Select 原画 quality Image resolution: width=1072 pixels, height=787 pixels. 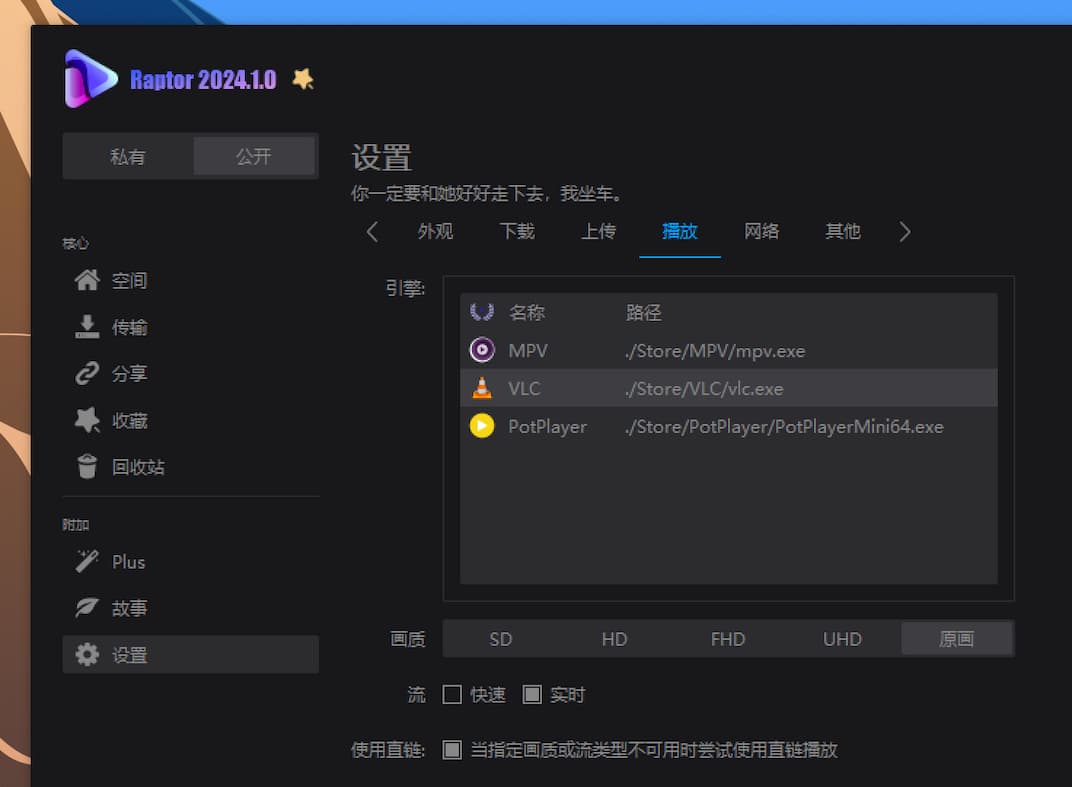coord(956,639)
